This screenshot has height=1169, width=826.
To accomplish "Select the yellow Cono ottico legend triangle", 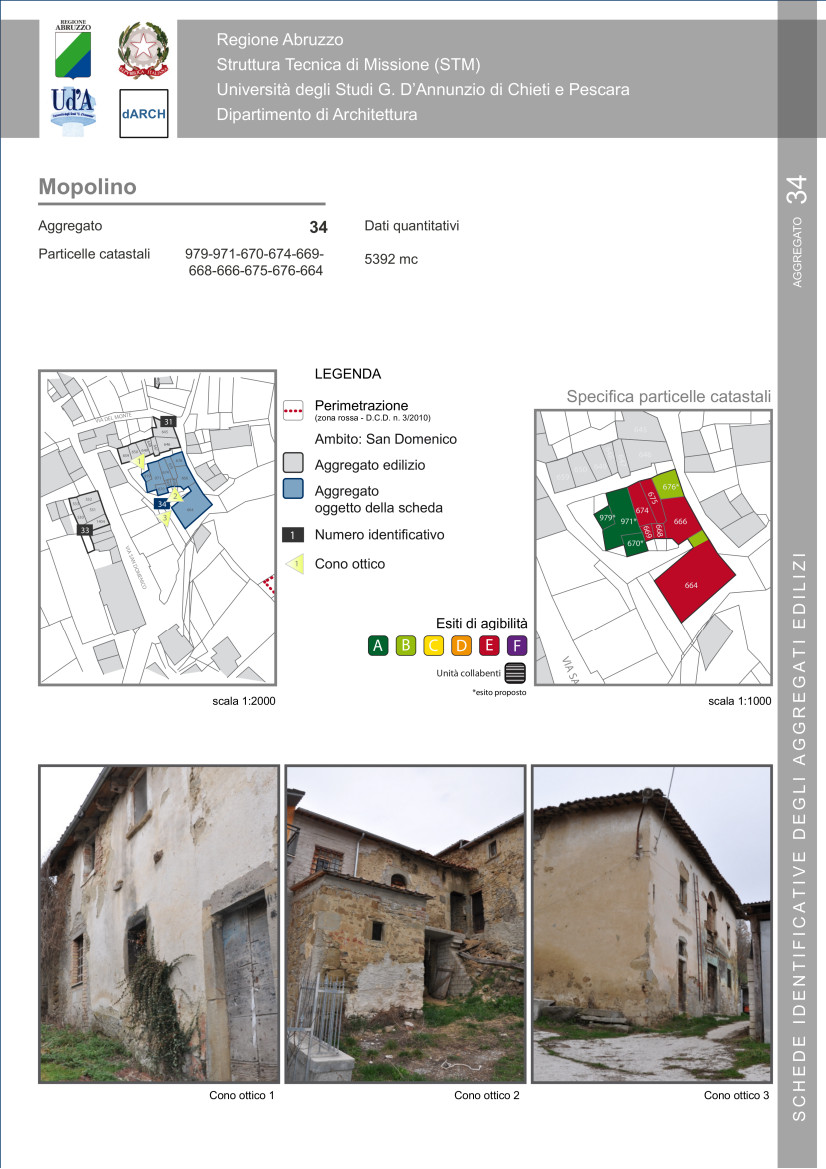I will [295, 564].
